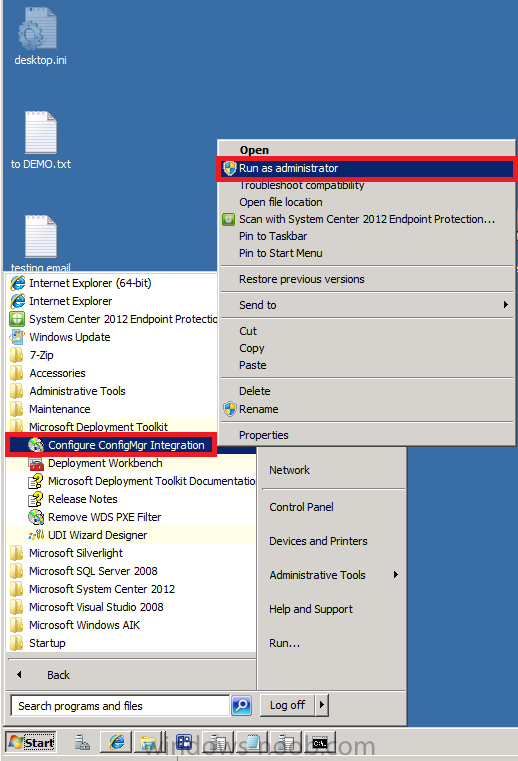The height and width of the screenshot is (761, 518).
Task: Open Help and Support
Action: point(311,609)
